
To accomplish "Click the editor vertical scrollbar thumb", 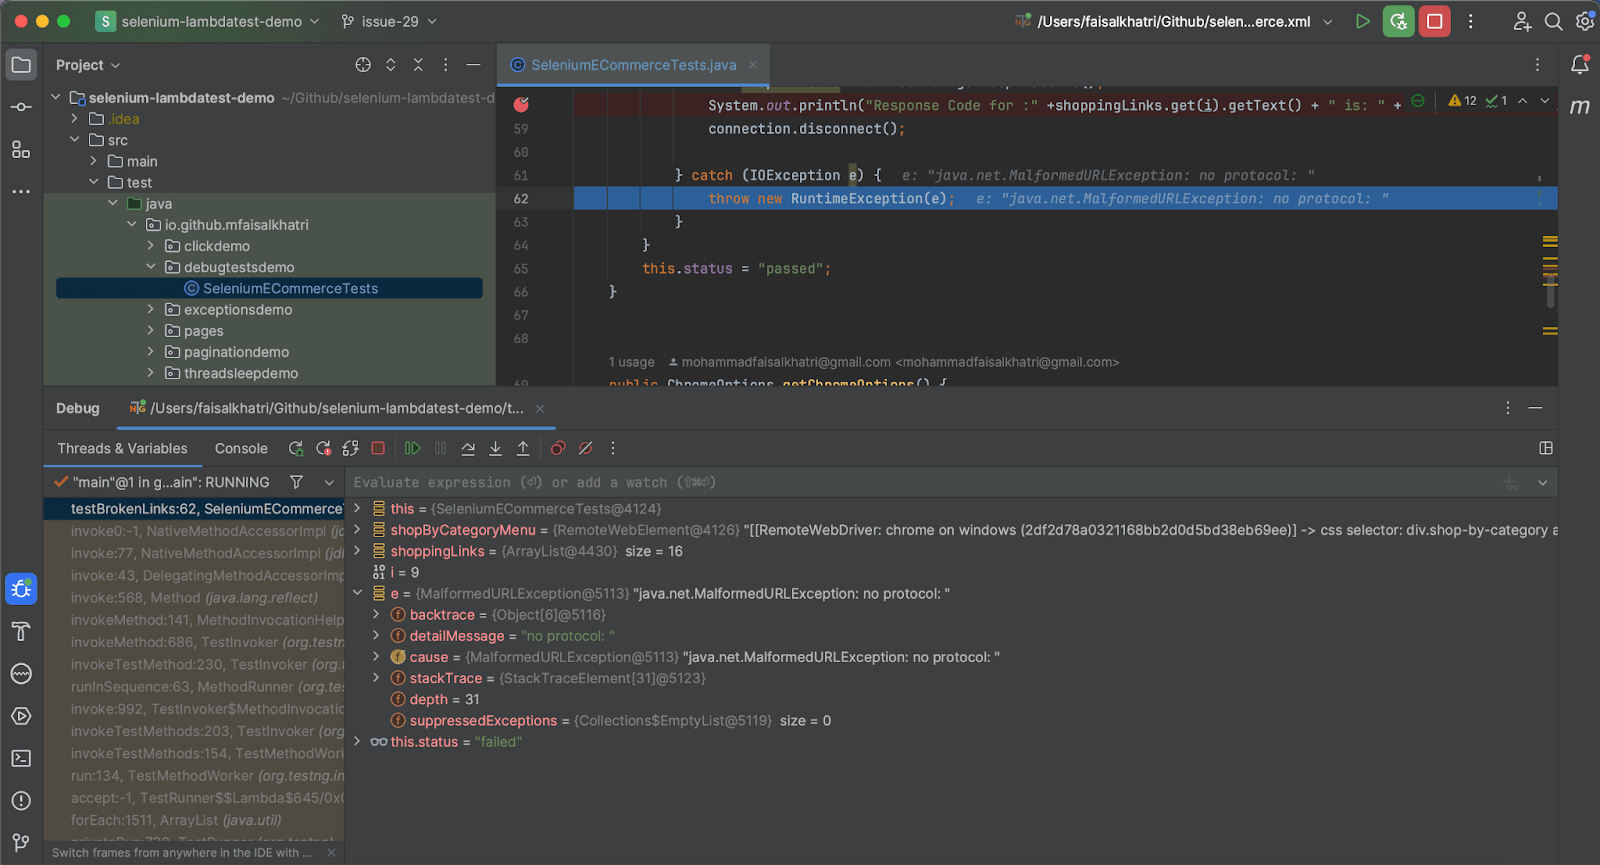I will click(x=1551, y=295).
